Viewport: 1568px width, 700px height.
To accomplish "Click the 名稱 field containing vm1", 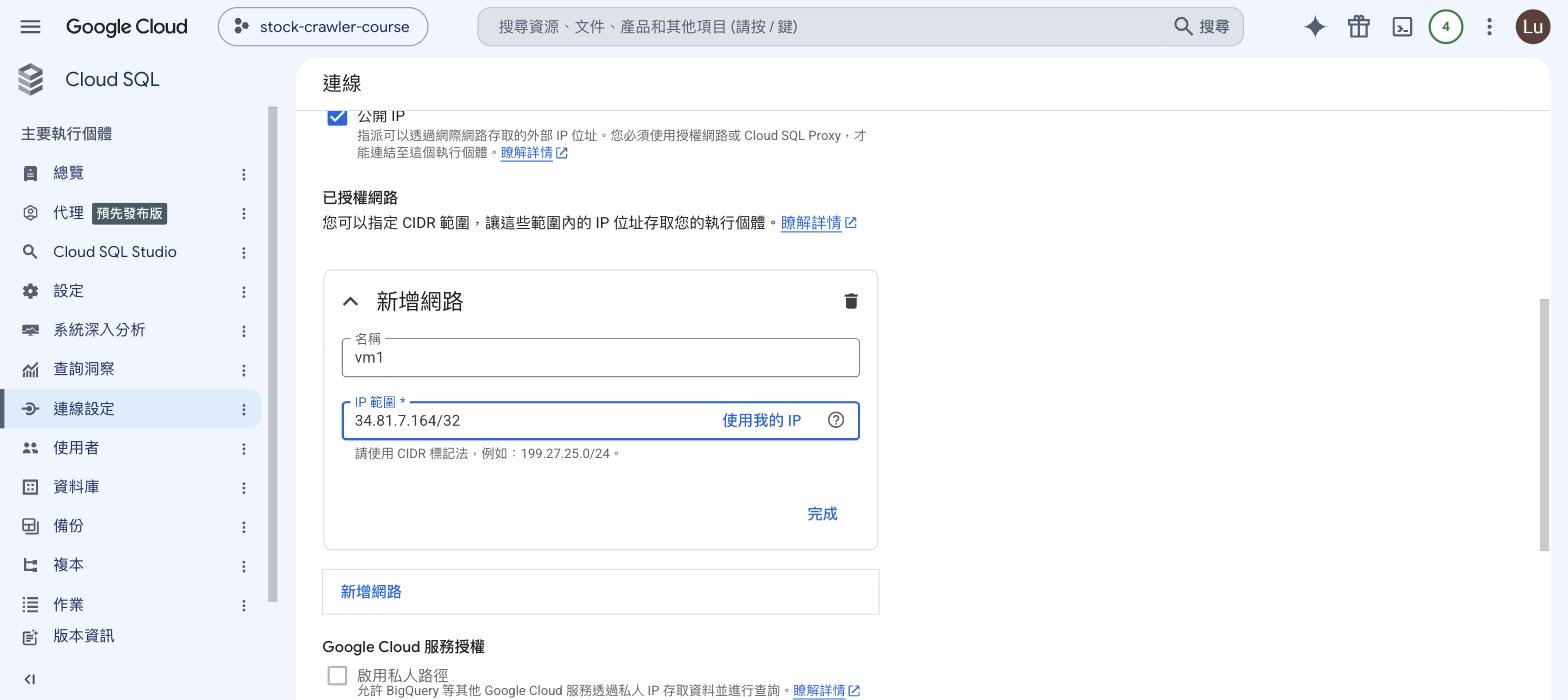I will [600, 358].
